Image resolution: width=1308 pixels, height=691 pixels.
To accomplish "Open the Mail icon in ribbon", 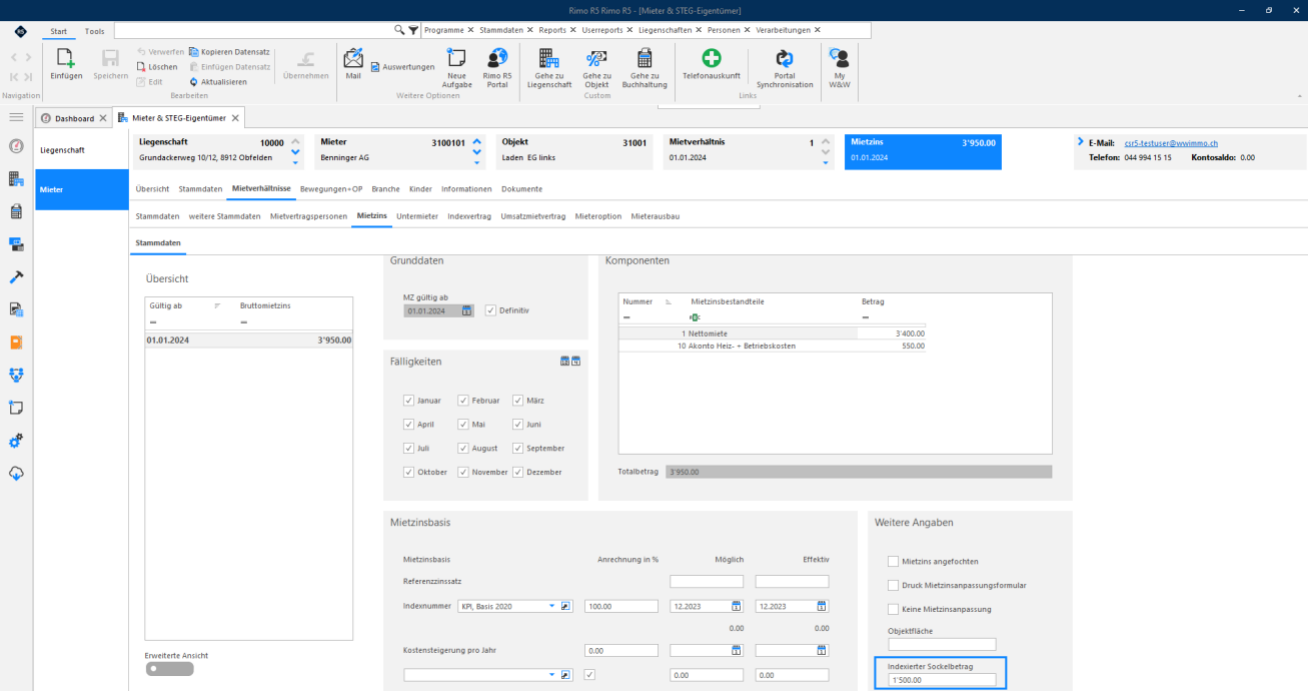I will (352, 57).
